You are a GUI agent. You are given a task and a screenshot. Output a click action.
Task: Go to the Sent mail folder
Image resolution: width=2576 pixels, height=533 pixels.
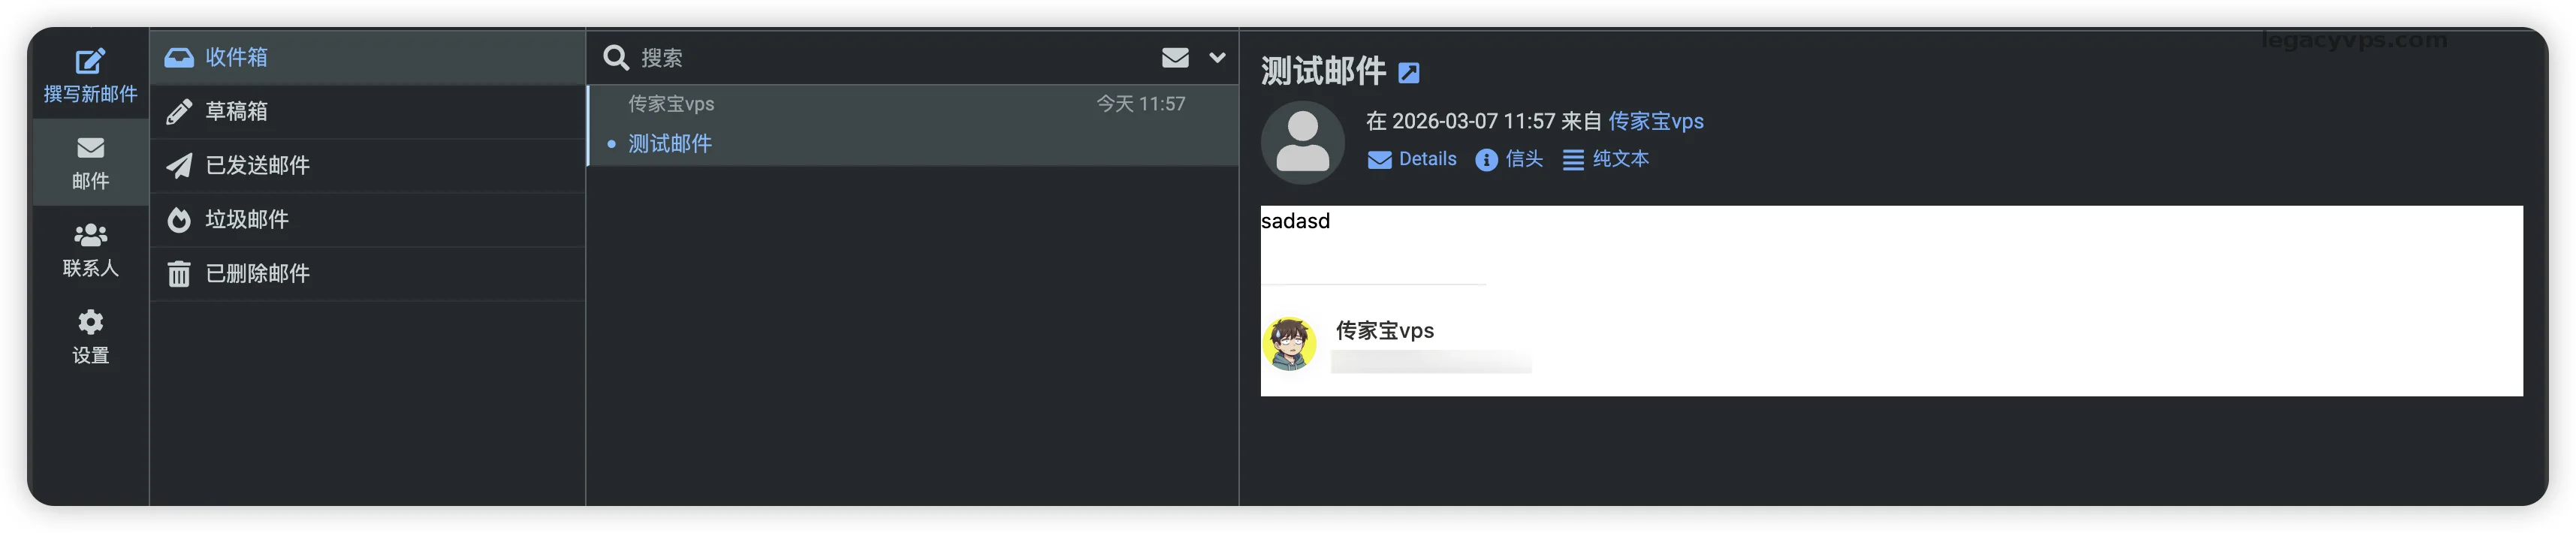257,165
